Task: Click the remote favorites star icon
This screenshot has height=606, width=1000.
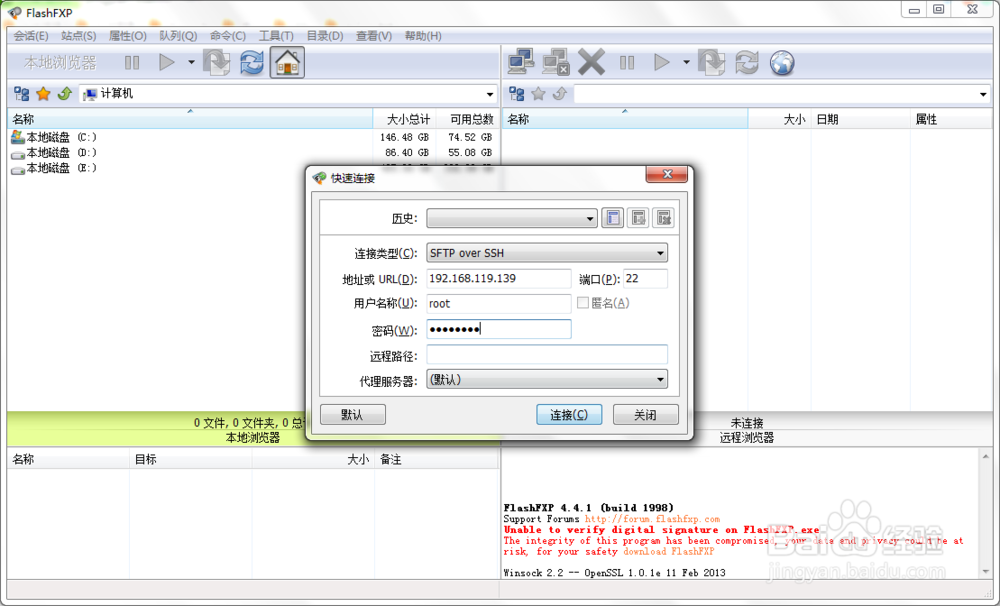Action: click(x=538, y=94)
